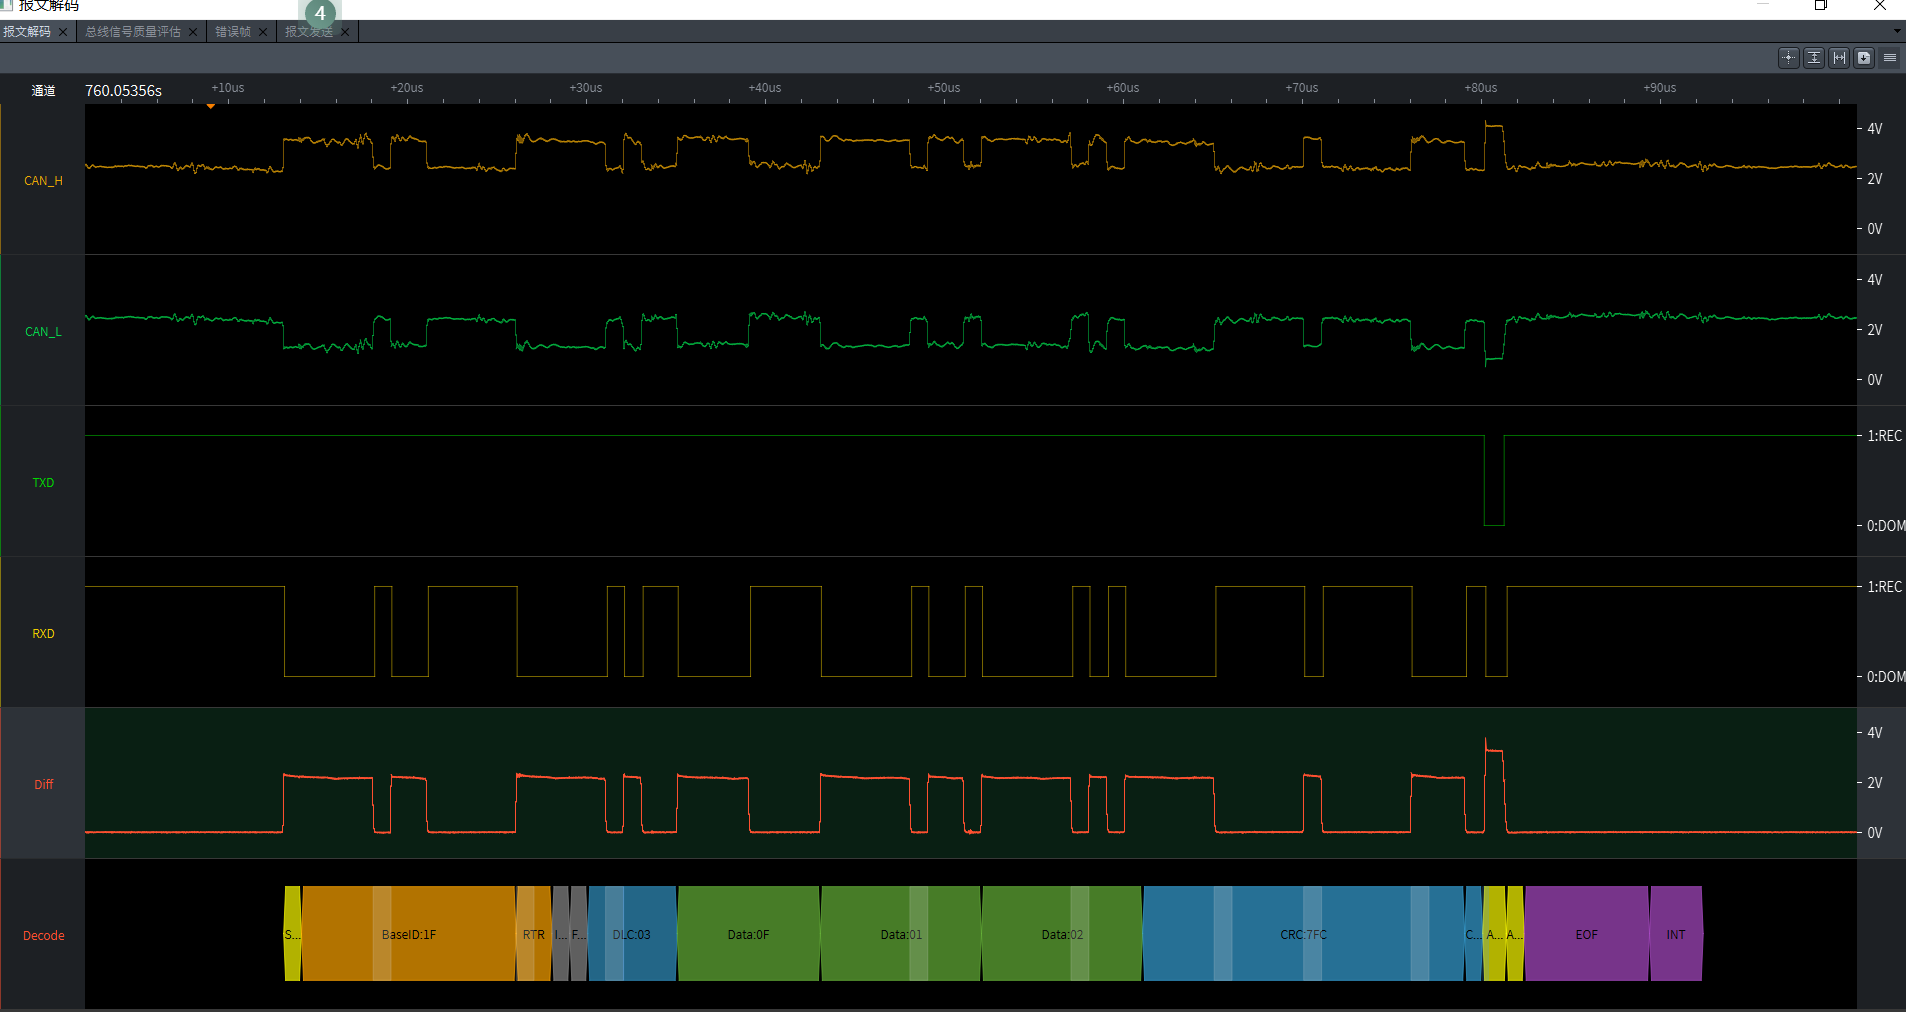1906x1012 pixels.
Task: Click the +50us time ruler tick
Action: click(943, 88)
